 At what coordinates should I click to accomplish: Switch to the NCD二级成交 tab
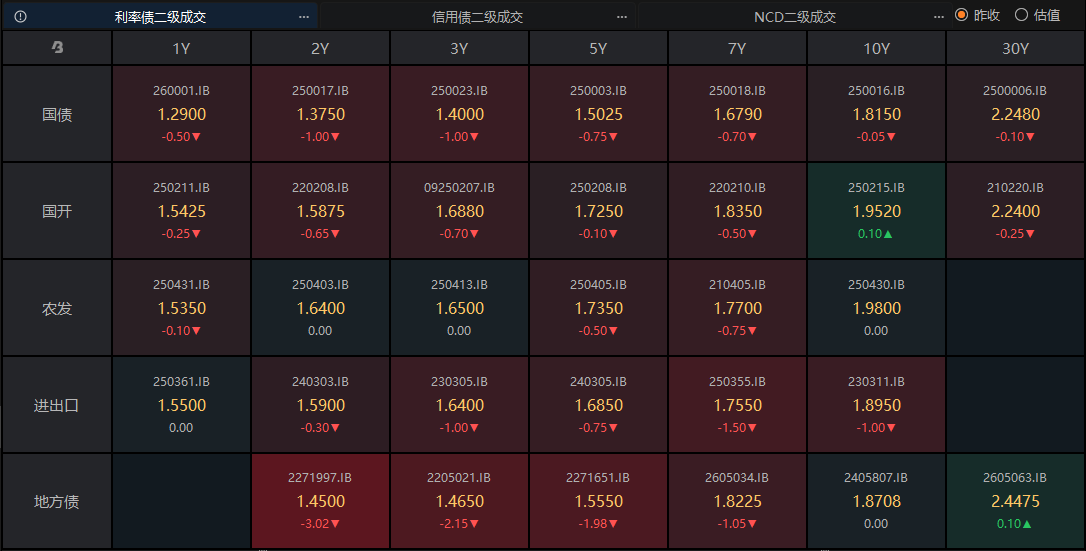point(794,16)
